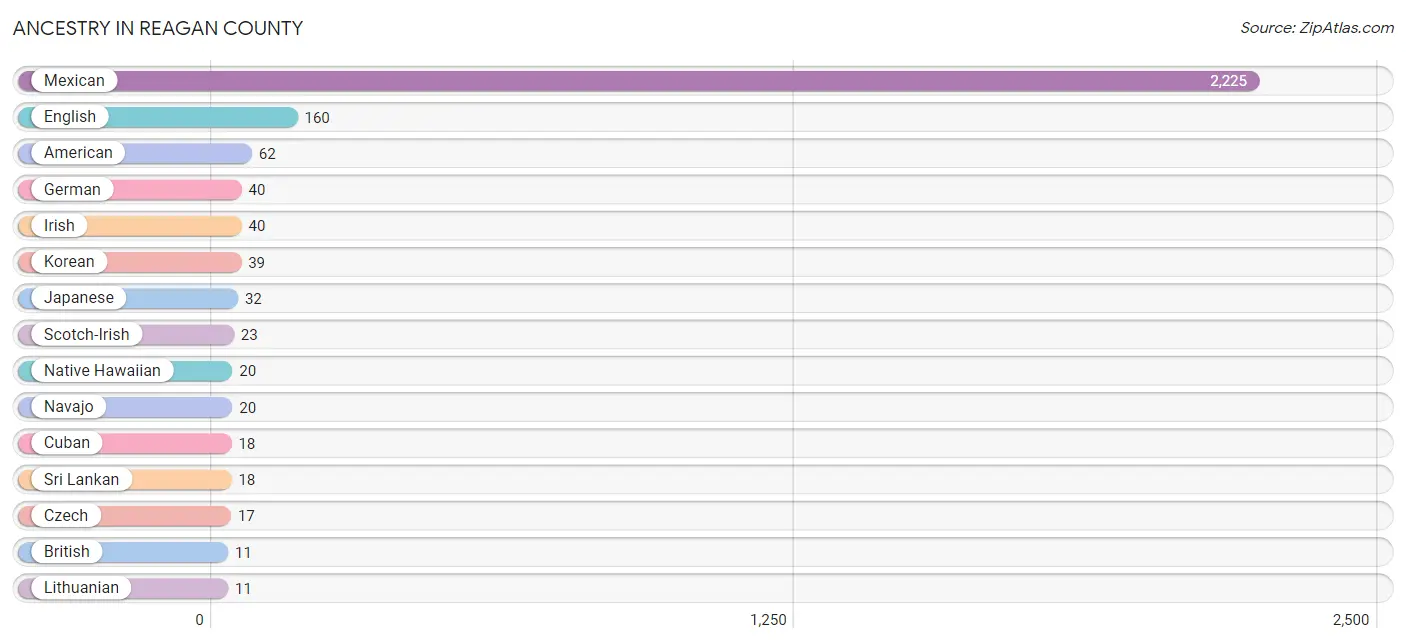This screenshot has height=644, width=1406.
Task: Click the Native Hawaiian bar label
Action: 102,370
